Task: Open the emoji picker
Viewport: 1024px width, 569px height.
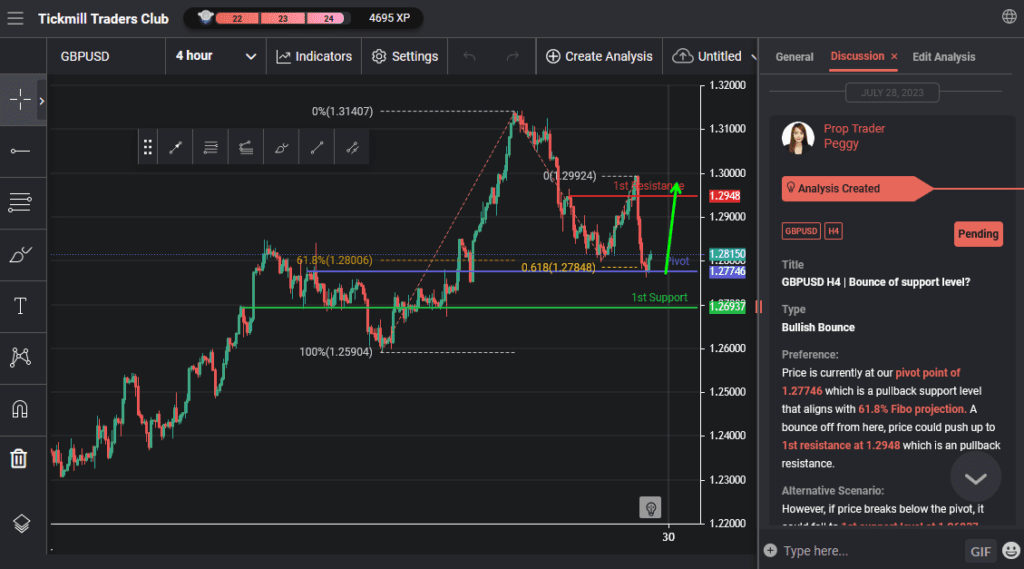Action: [1011, 551]
